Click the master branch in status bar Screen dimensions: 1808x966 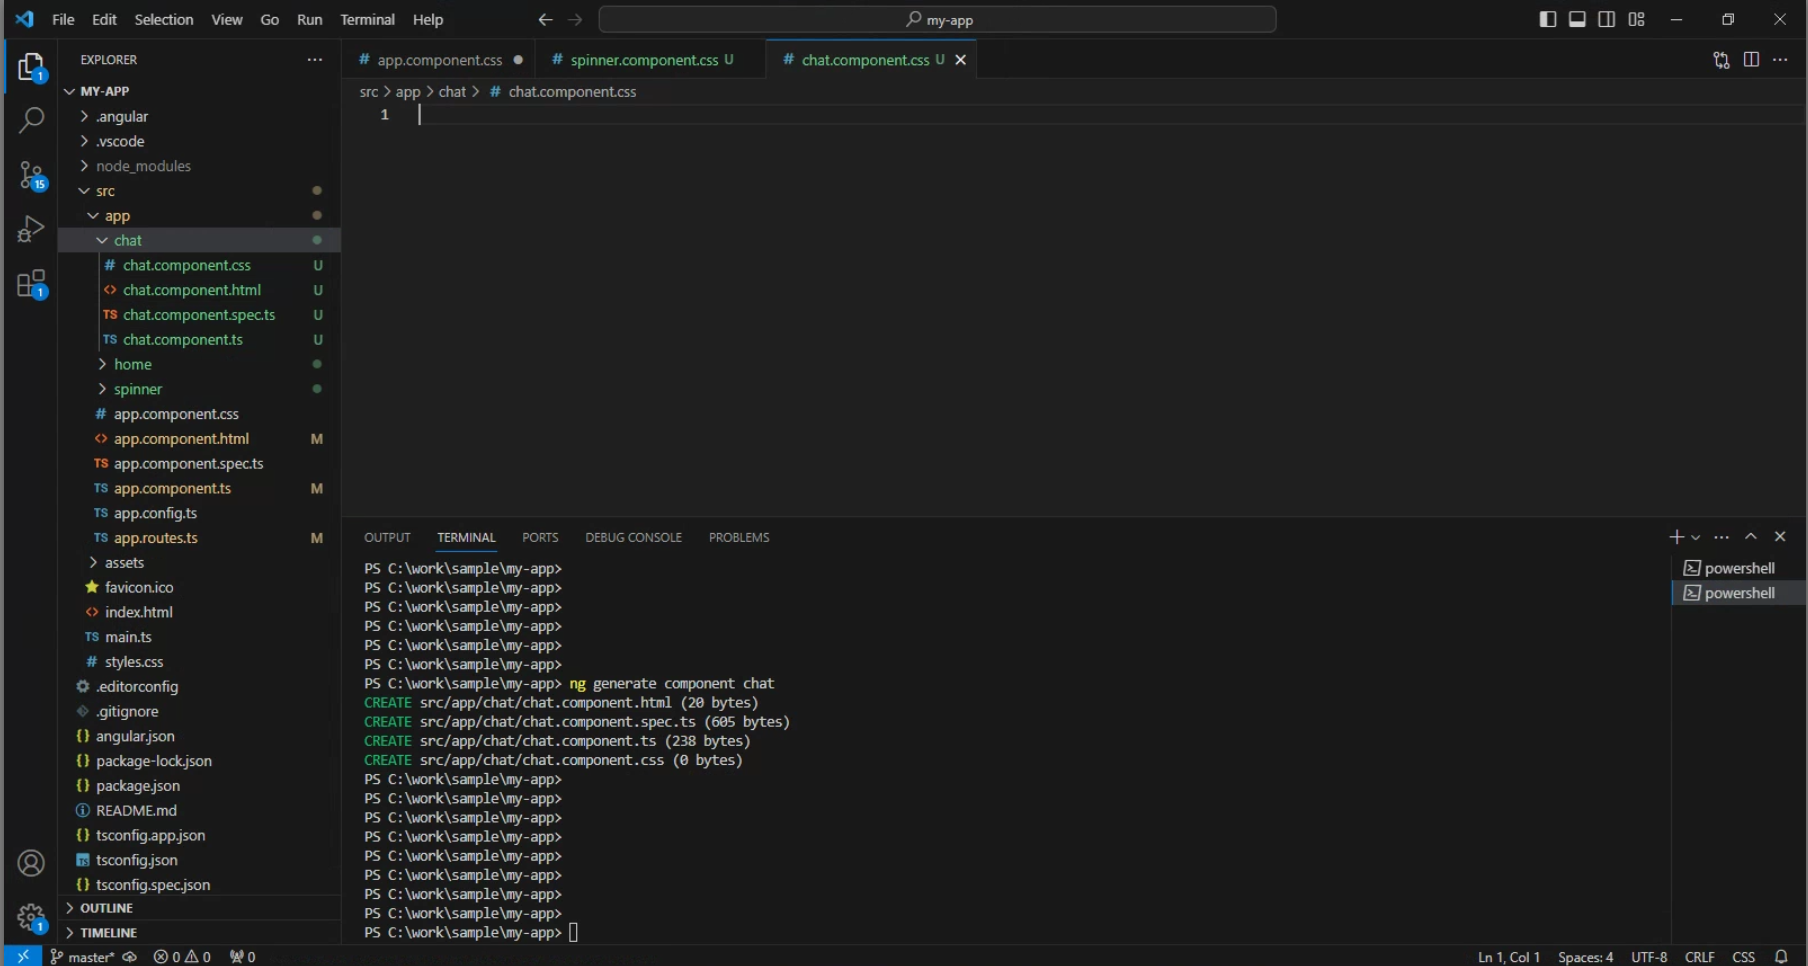81,957
